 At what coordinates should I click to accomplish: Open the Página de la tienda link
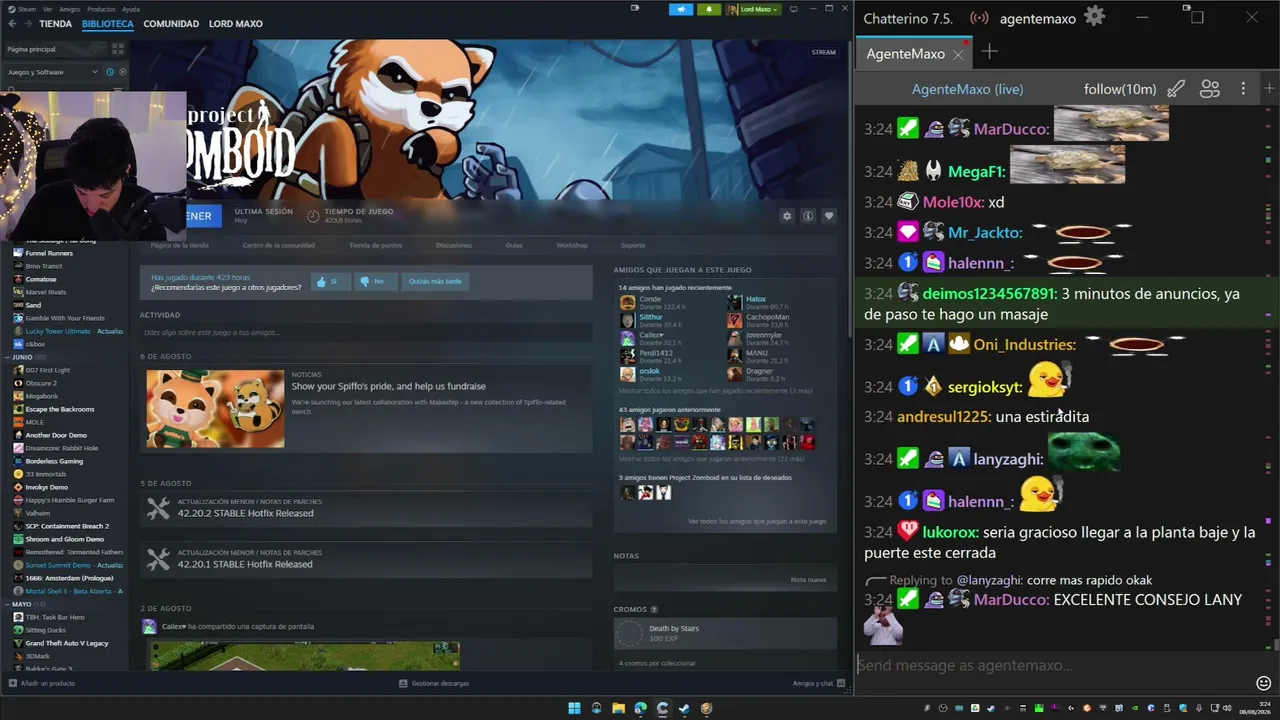(180, 245)
